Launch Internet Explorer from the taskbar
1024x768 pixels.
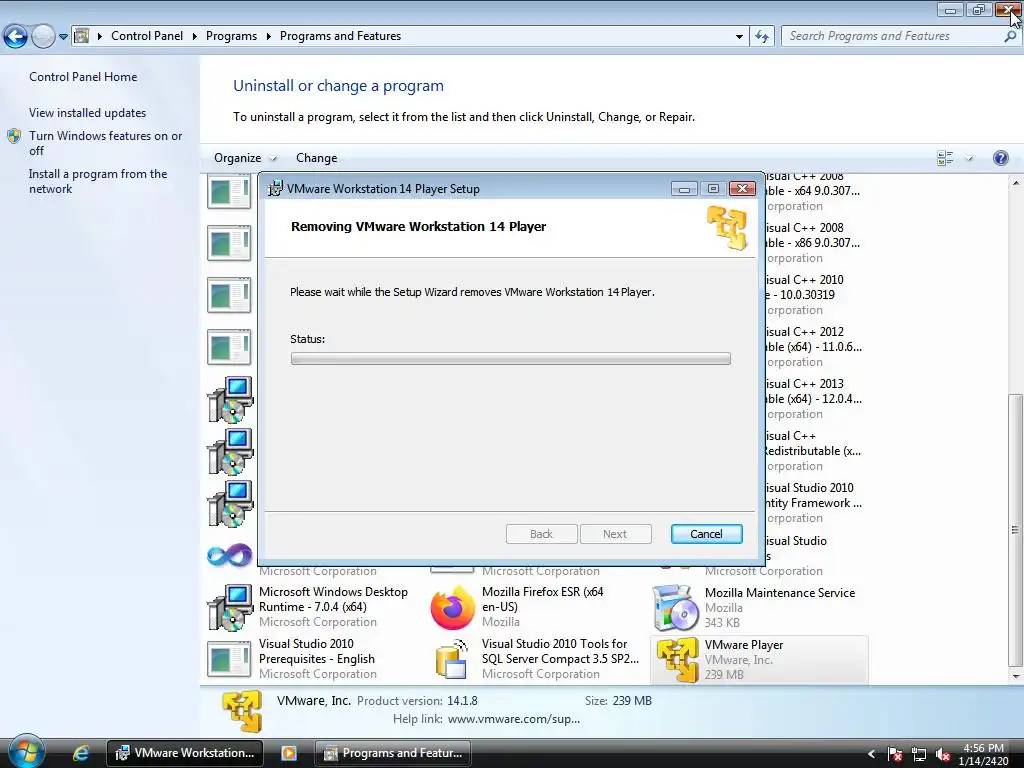tap(81, 753)
